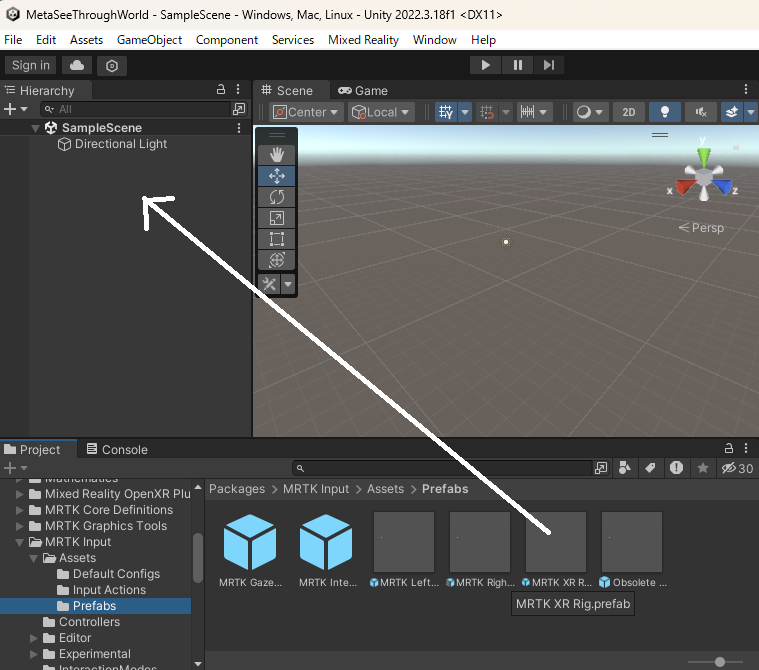The width and height of the screenshot is (759, 670).
Task: Toggle hidden packages visibility count
Action: pos(737,468)
